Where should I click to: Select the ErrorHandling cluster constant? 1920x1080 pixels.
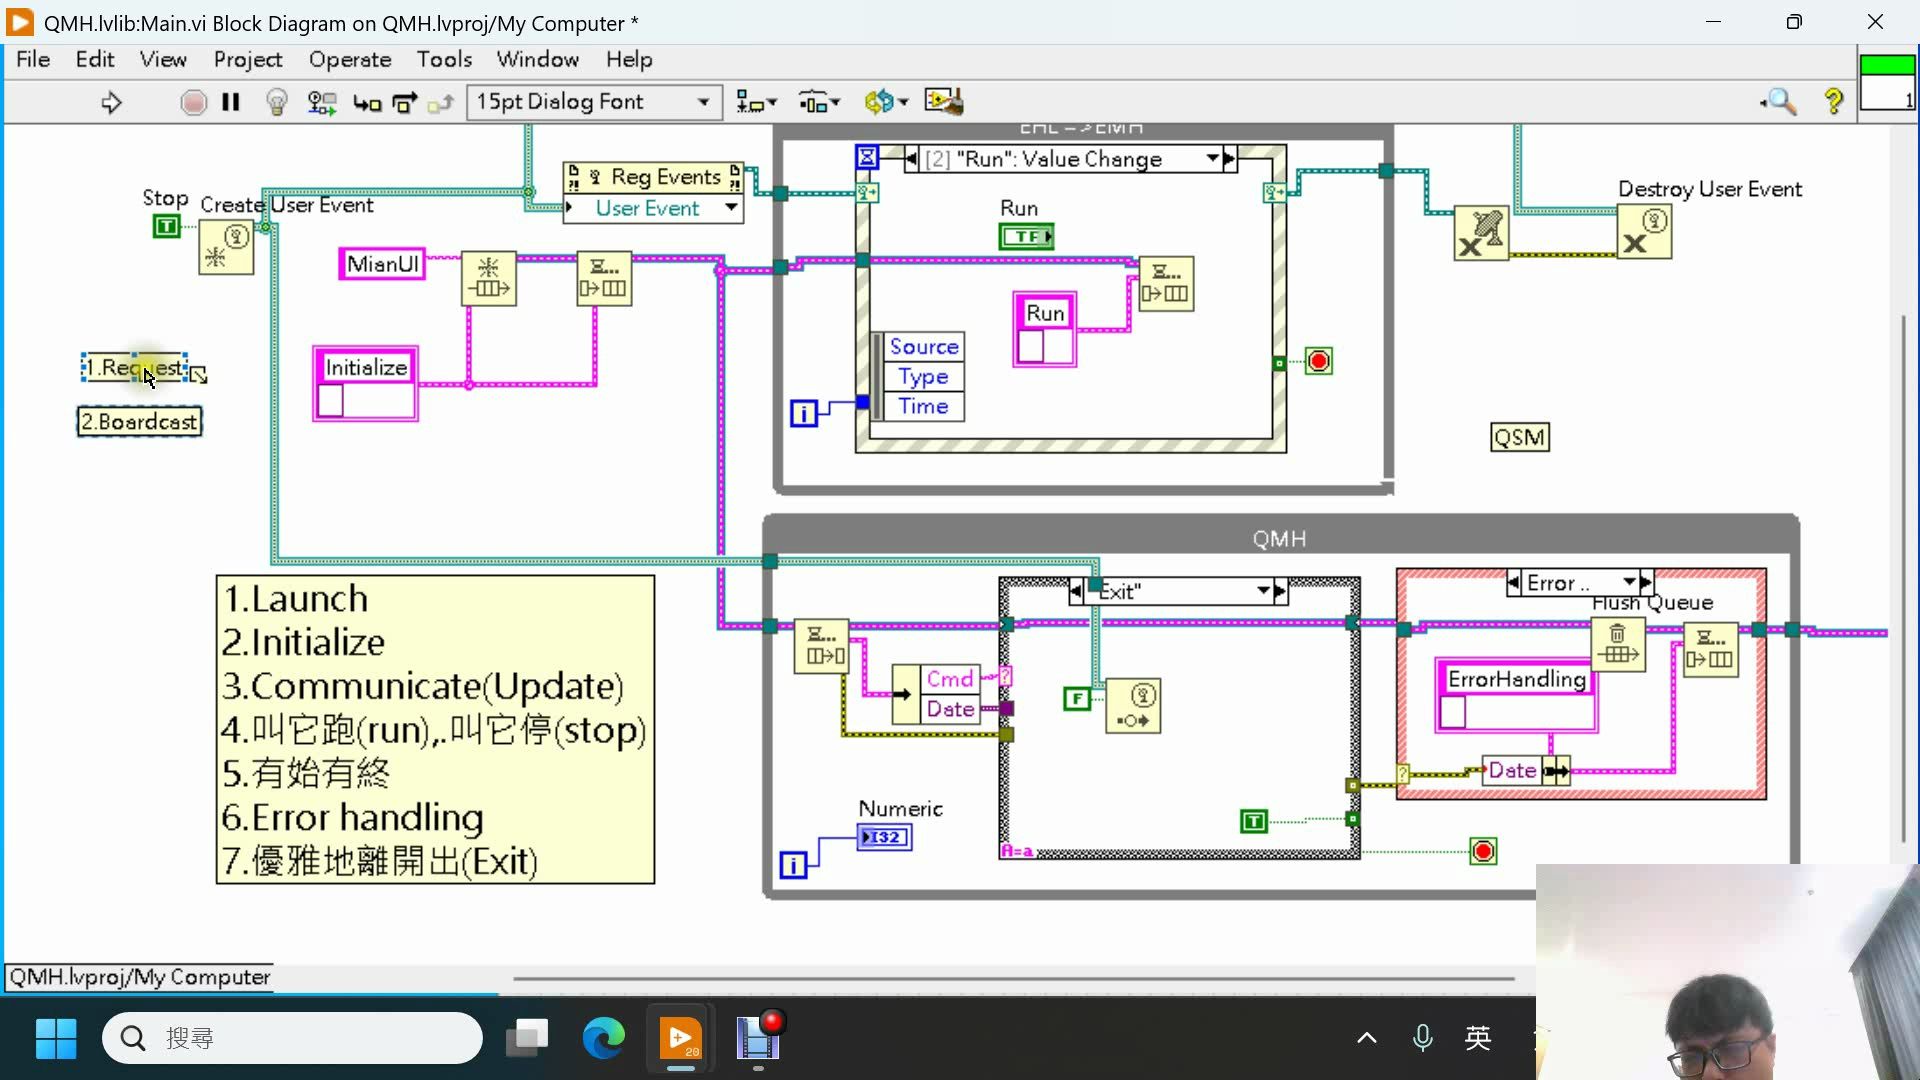click(1517, 696)
